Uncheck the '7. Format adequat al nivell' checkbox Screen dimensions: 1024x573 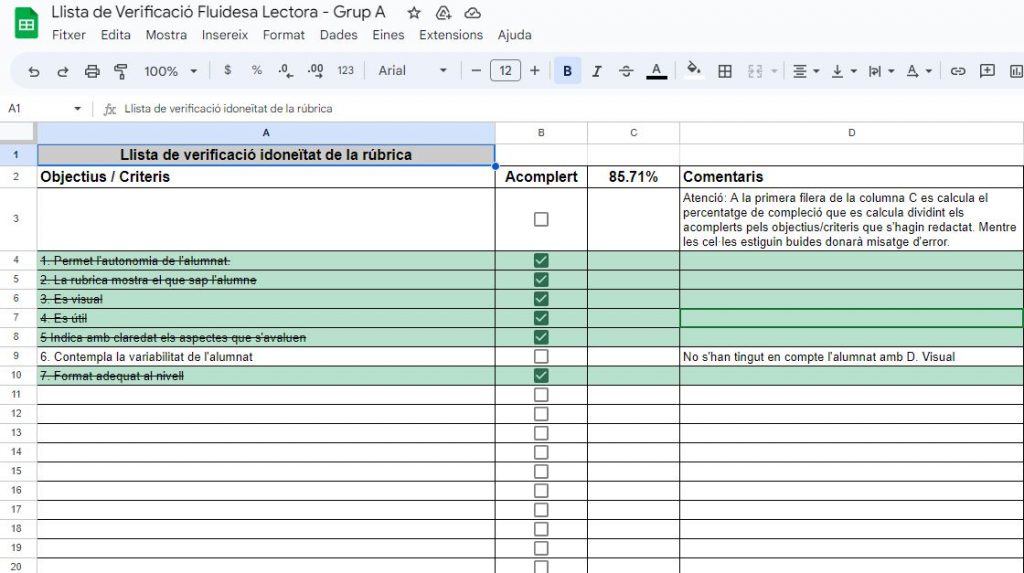(541, 376)
